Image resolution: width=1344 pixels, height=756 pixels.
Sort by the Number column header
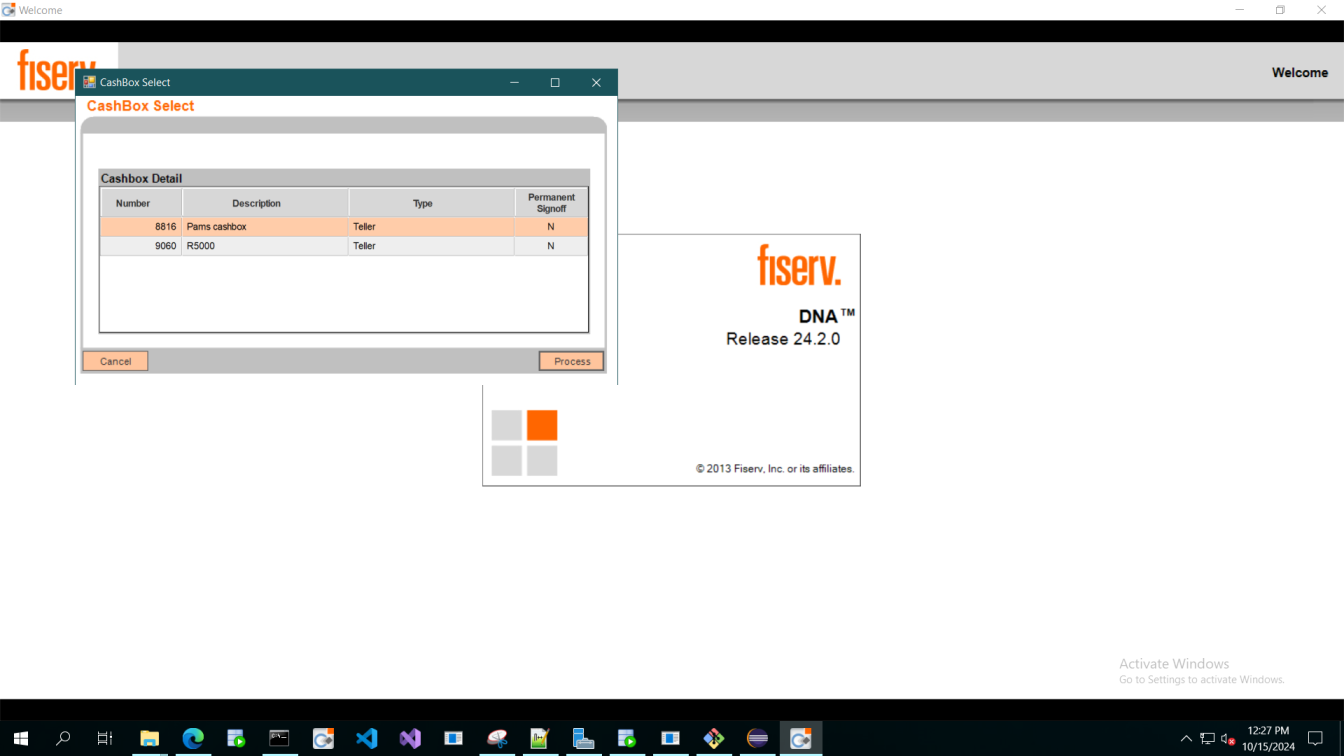pos(141,203)
